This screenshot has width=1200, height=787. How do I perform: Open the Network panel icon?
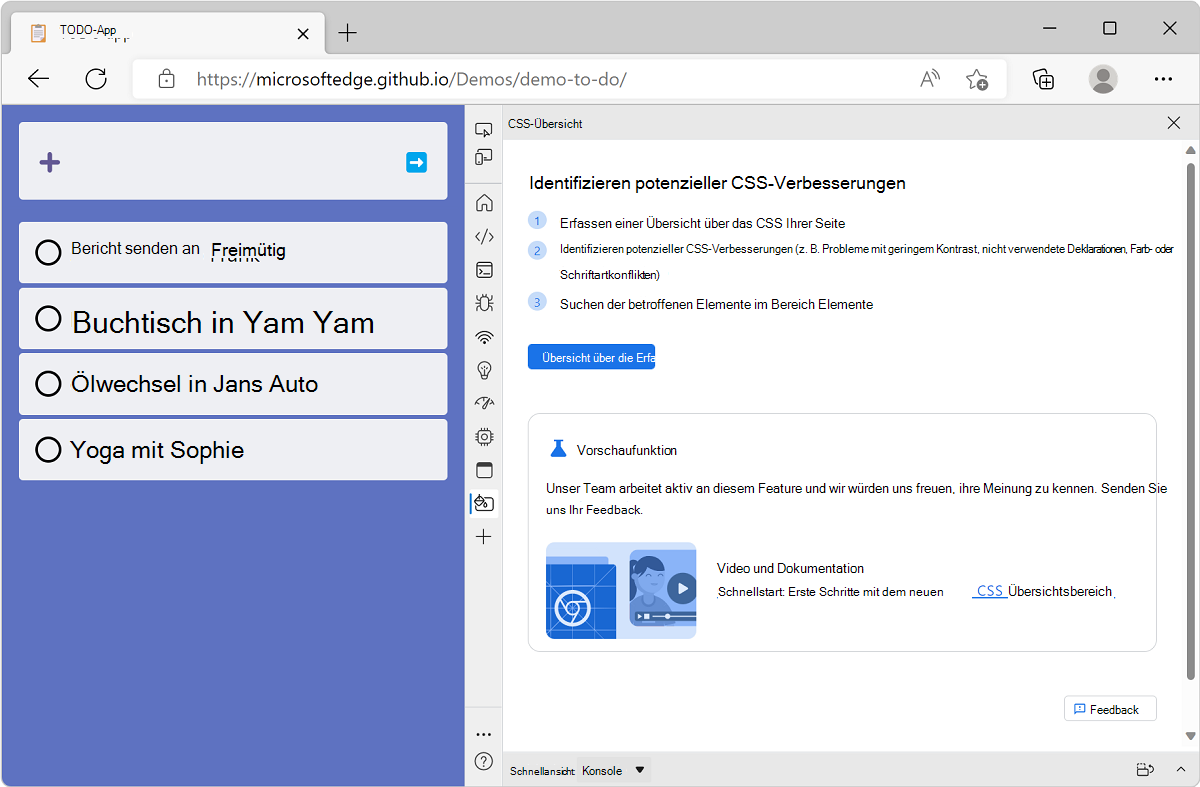point(484,336)
